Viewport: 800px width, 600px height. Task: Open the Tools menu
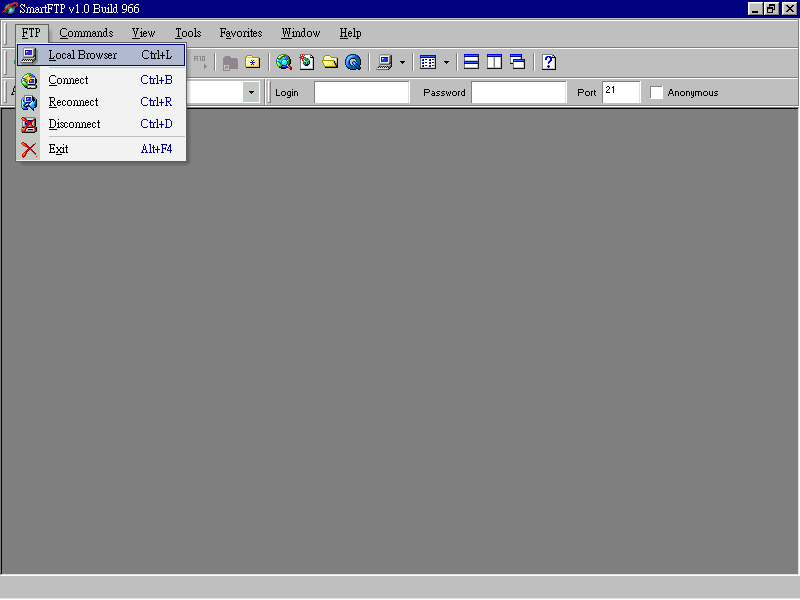click(x=188, y=33)
